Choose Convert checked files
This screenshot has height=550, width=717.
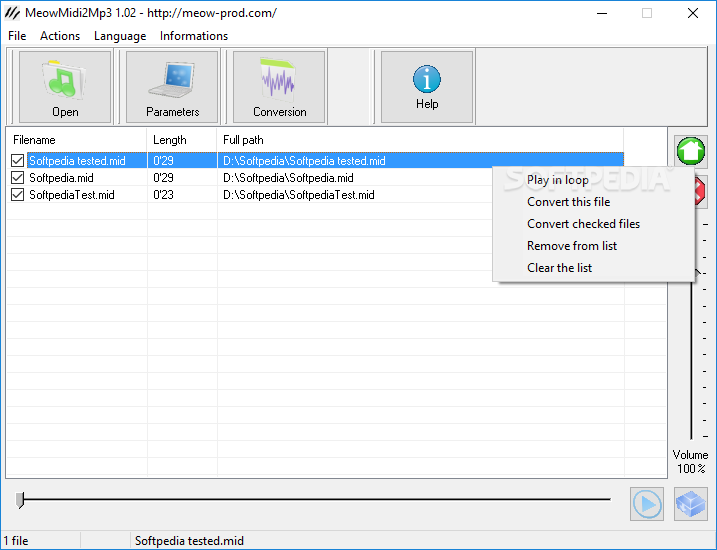click(593, 224)
